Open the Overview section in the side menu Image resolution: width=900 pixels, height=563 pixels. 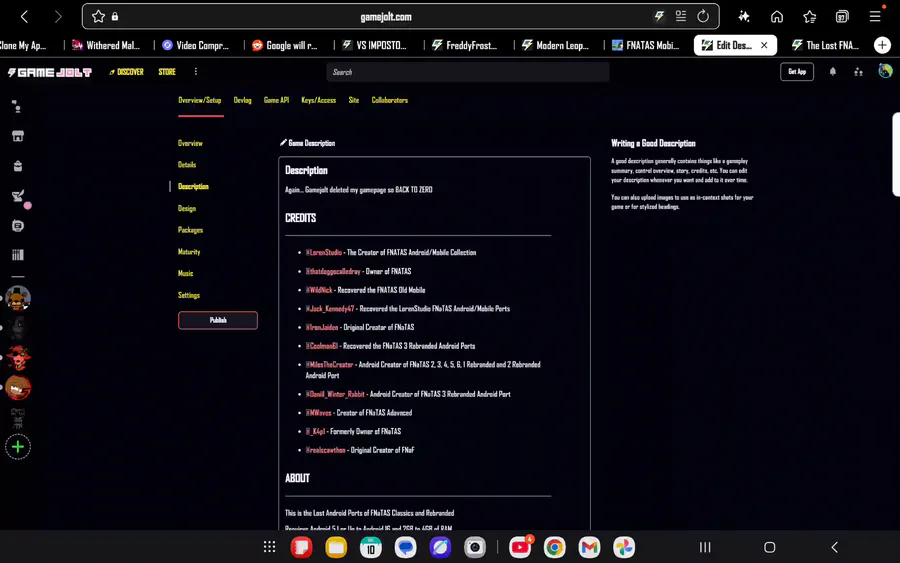click(x=190, y=143)
